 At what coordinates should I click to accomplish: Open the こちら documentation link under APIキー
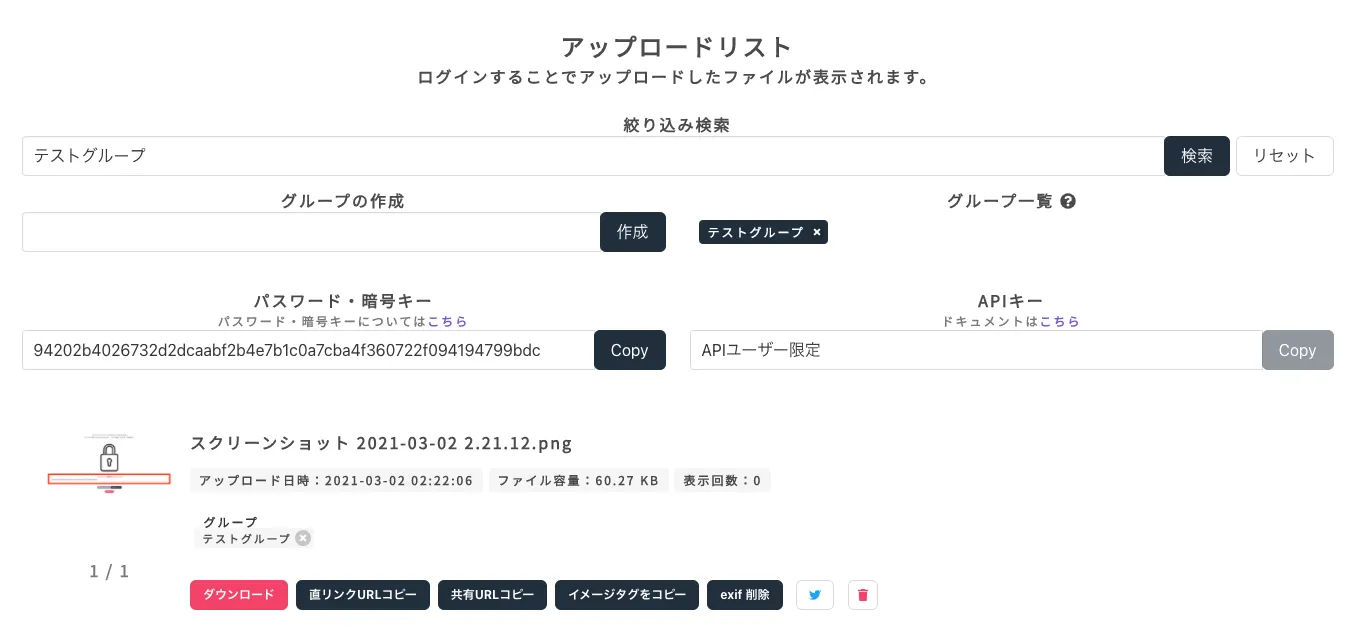[x=1060, y=322]
